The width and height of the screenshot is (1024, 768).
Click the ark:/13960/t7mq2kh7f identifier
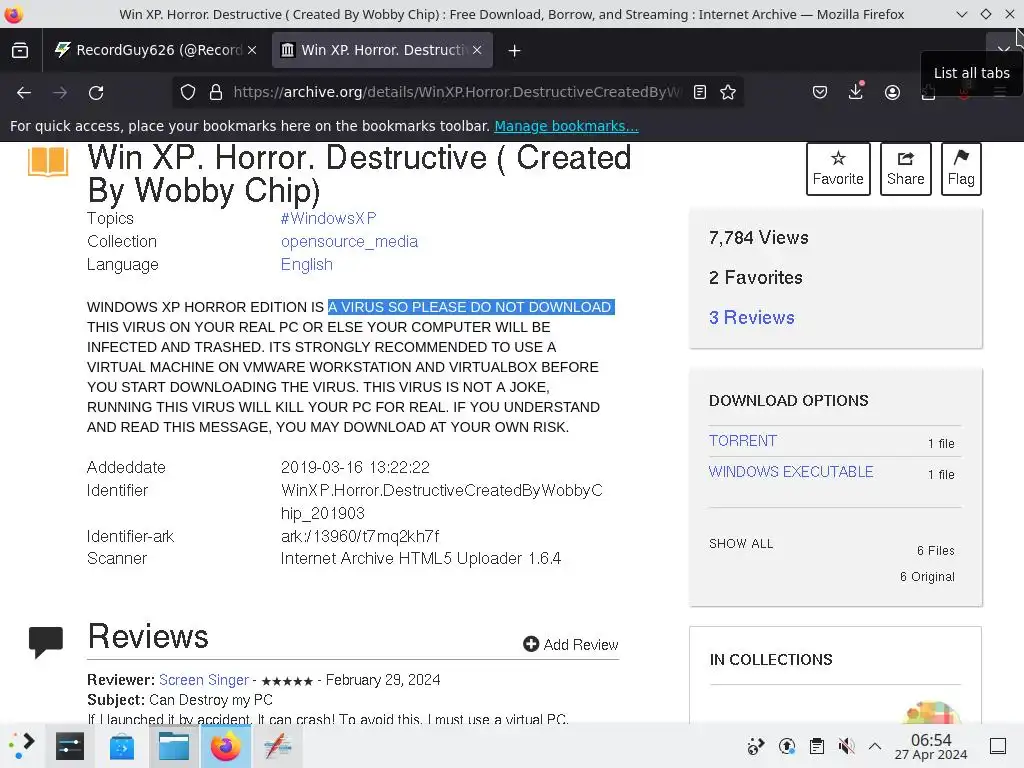coord(360,536)
